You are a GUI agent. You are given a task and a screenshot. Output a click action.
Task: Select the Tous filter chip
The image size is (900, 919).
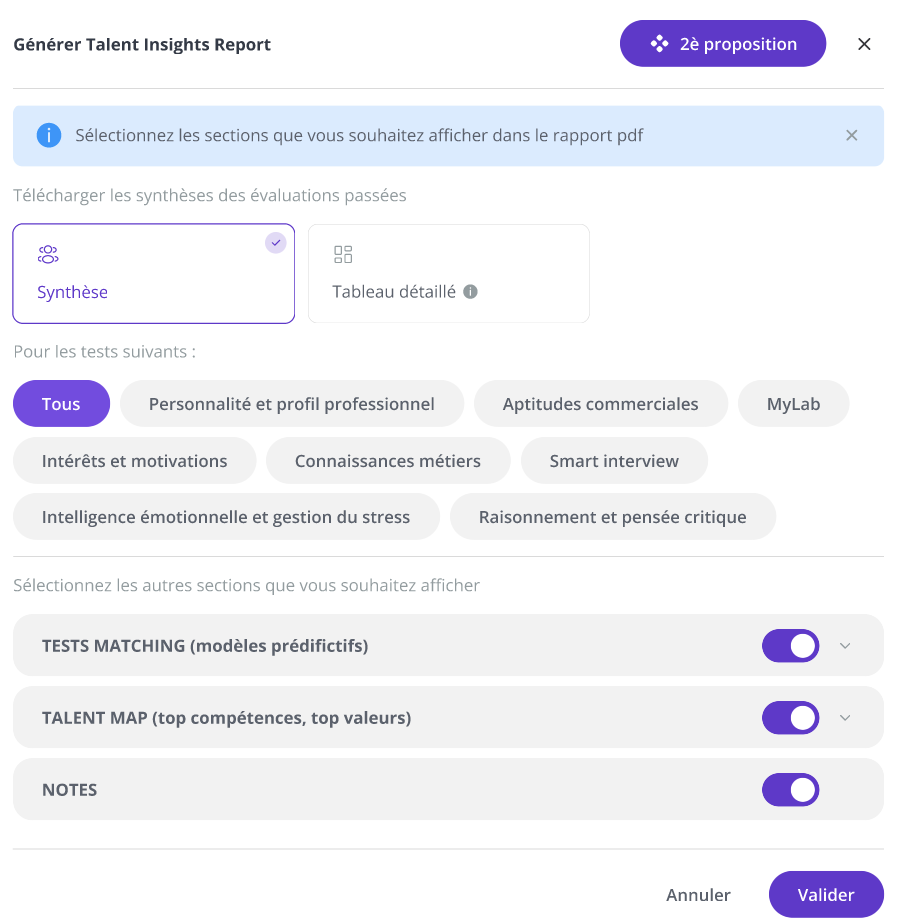(62, 404)
